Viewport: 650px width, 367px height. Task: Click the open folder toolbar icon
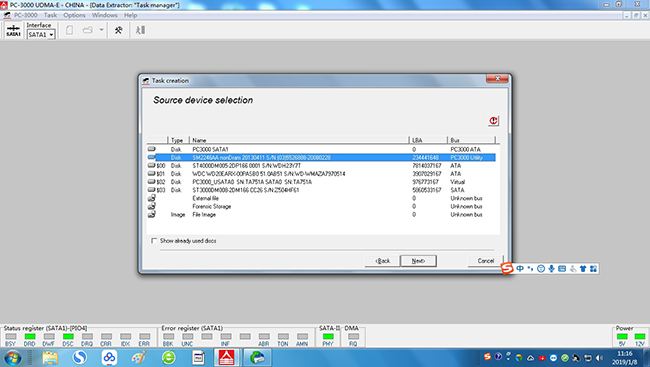87,30
